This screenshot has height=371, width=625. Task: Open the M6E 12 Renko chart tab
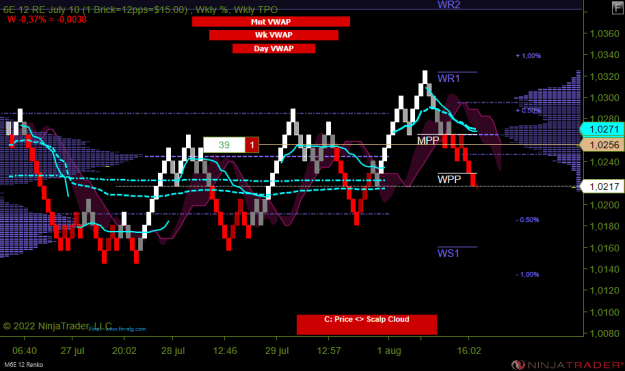tap(24, 364)
